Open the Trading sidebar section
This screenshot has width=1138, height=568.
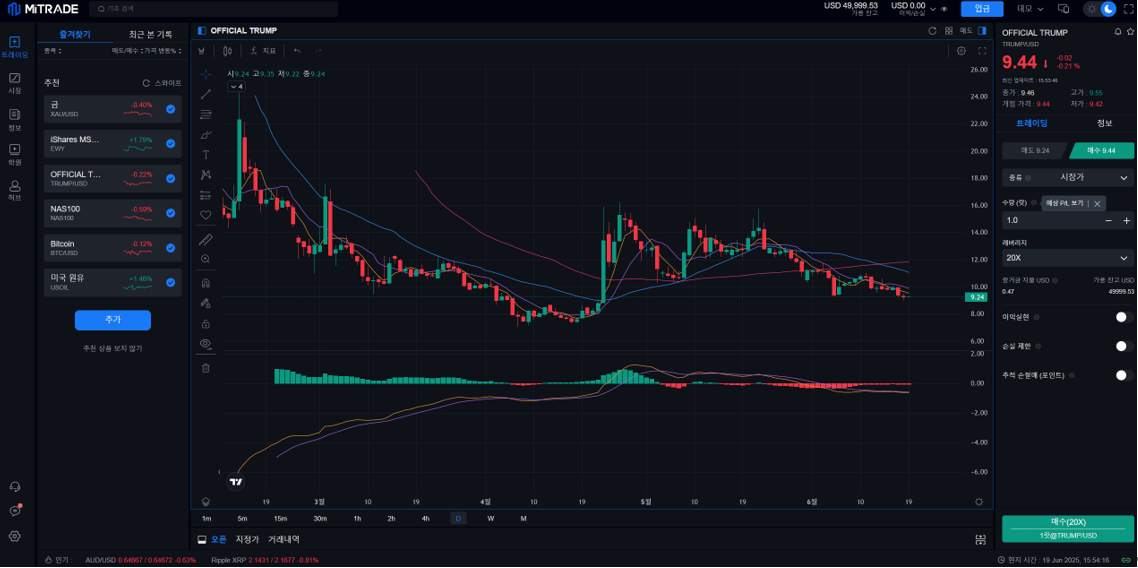click(x=15, y=47)
